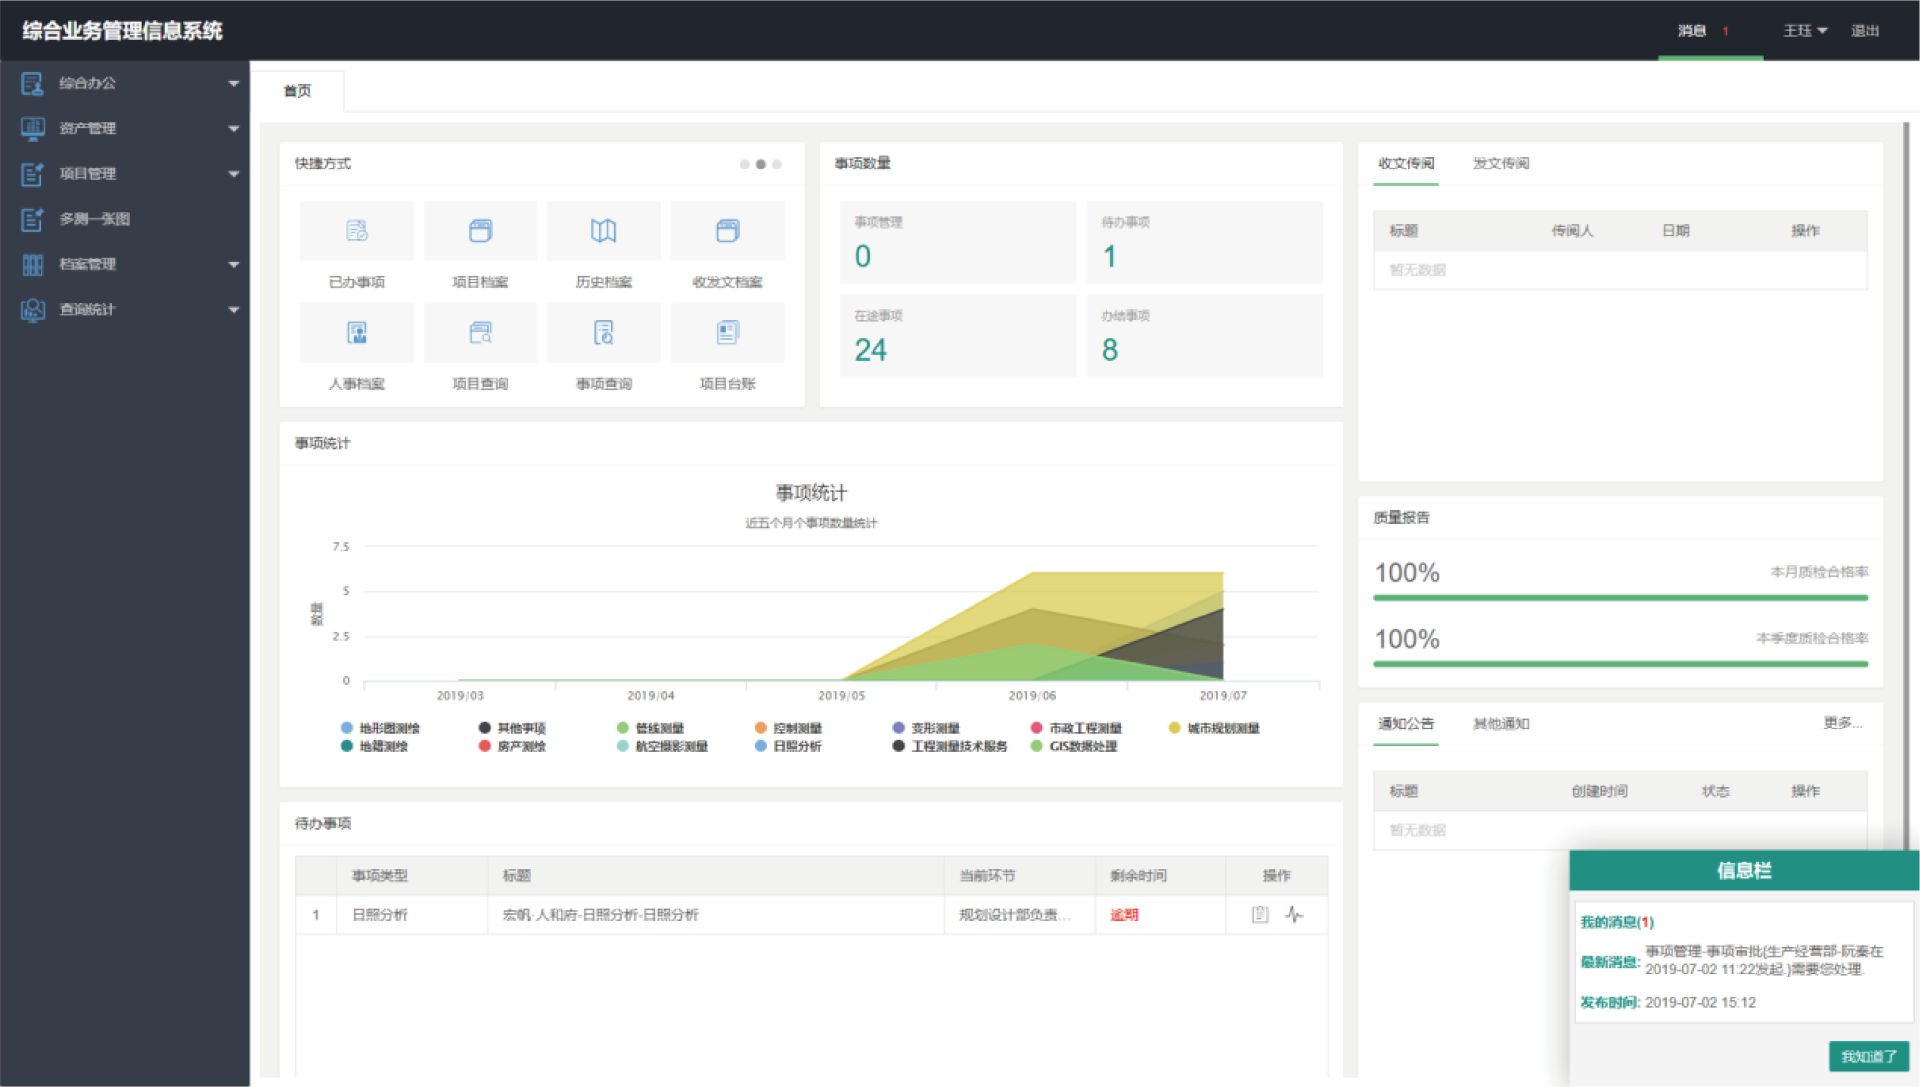
Task: Click the 更多 link in the notices panel
Action: 1841,723
